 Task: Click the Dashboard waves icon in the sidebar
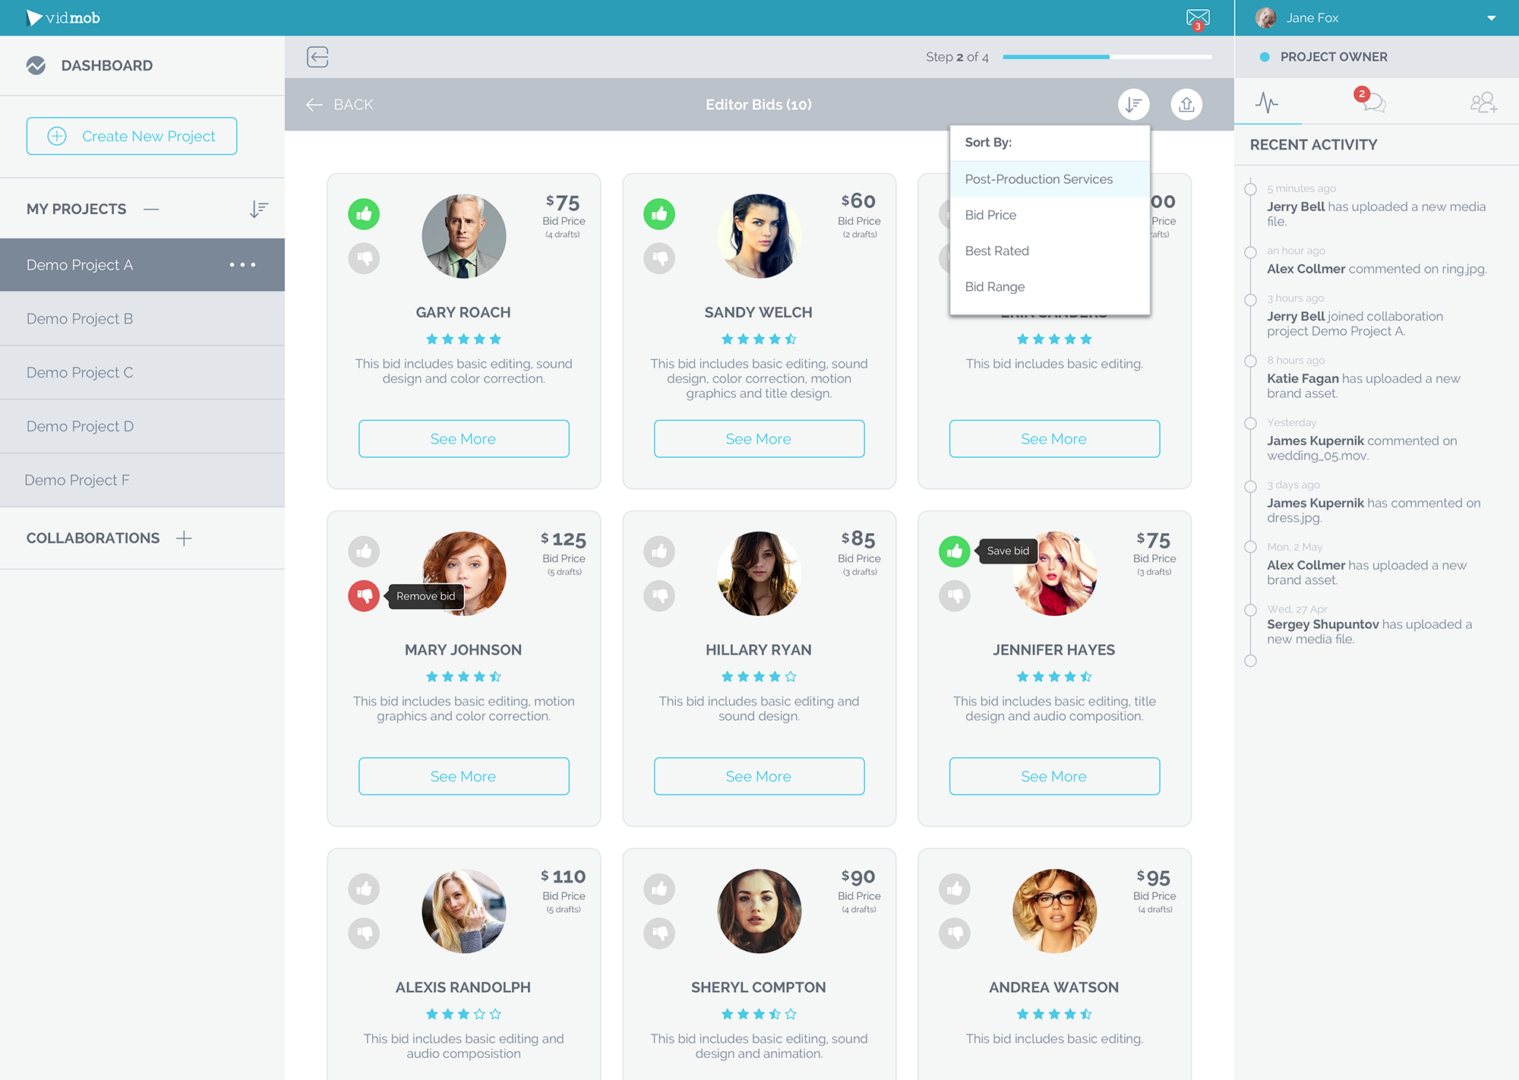click(x=36, y=65)
